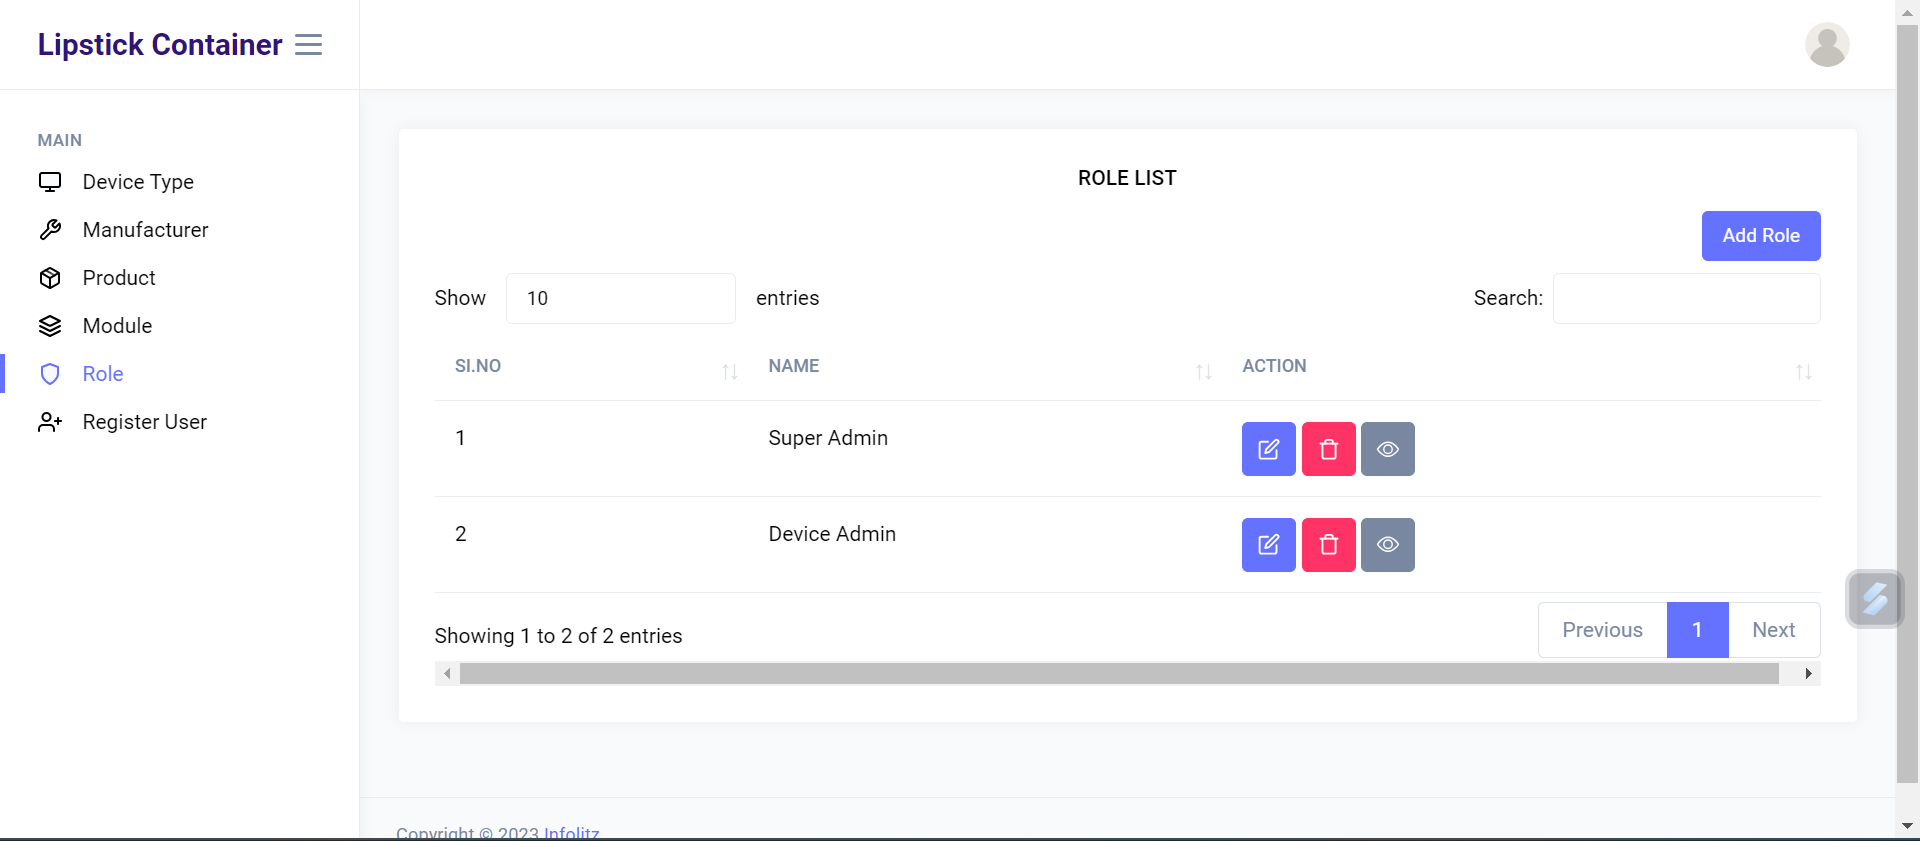Open the user profile avatar
This screenshot has height=841, width=1920.
click(1826, 45)
